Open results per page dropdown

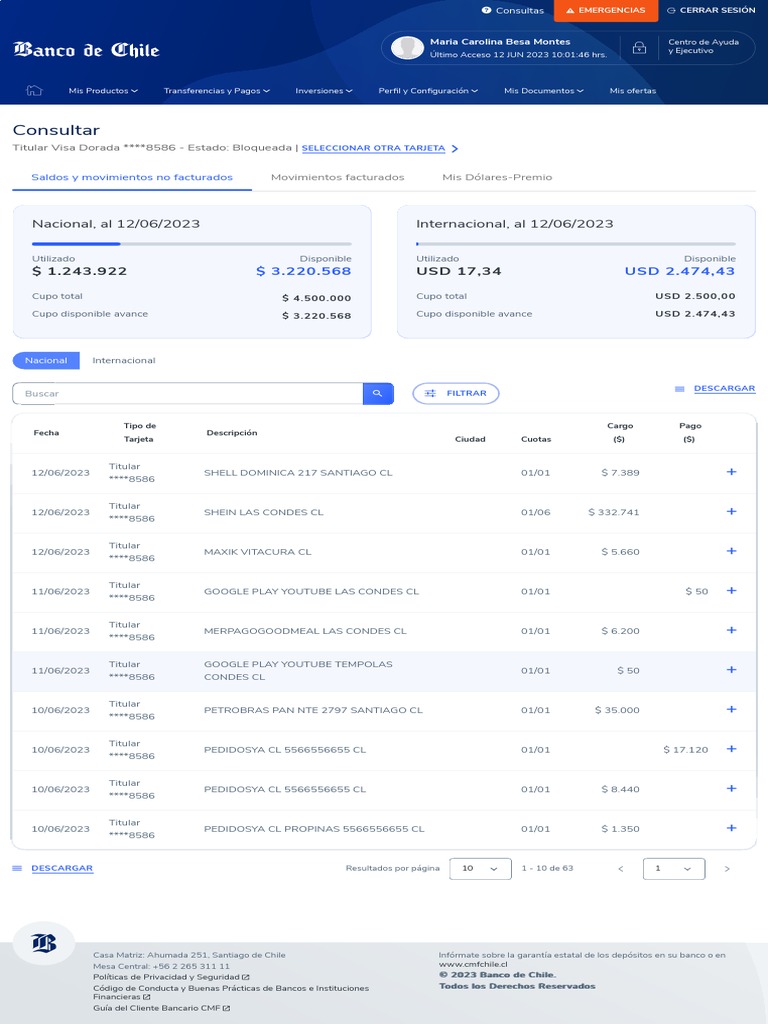480,869
